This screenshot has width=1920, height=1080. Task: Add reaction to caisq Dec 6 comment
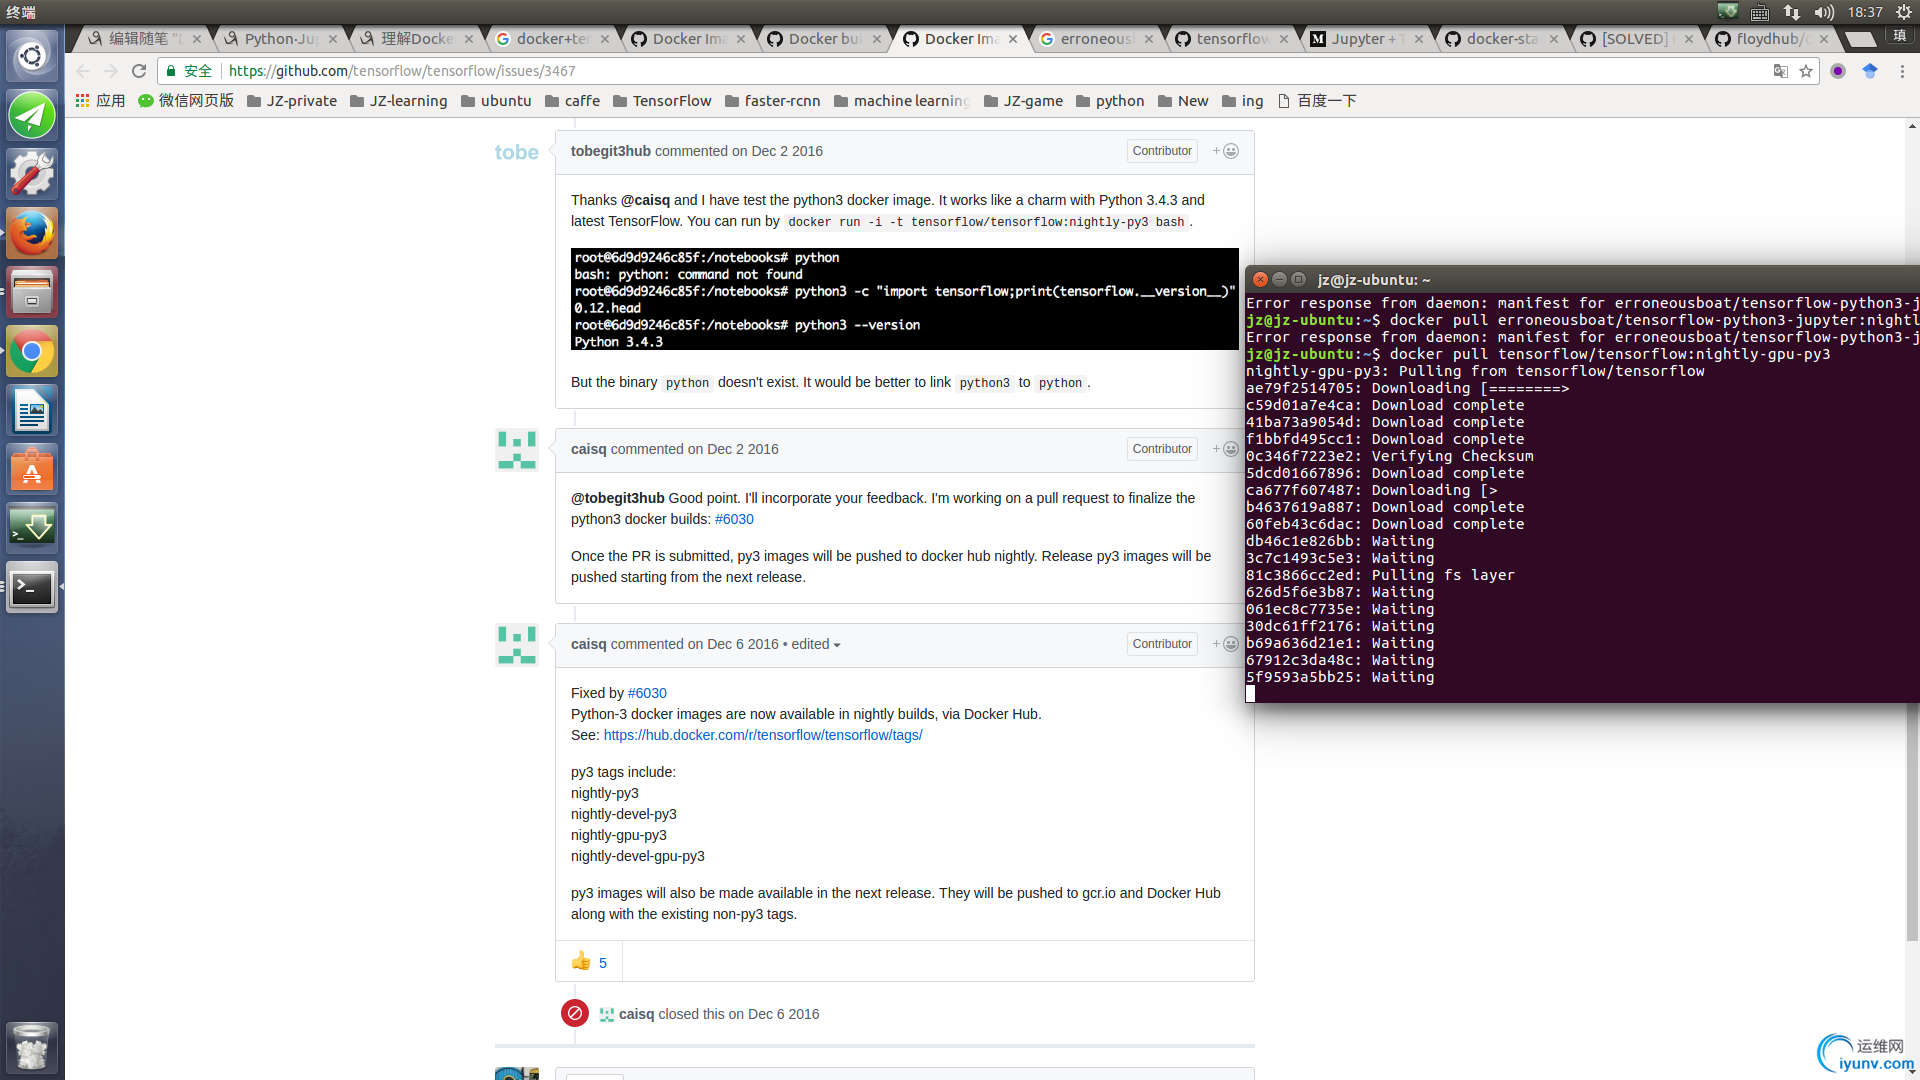pyautogui.click(x=1226, y=644)
